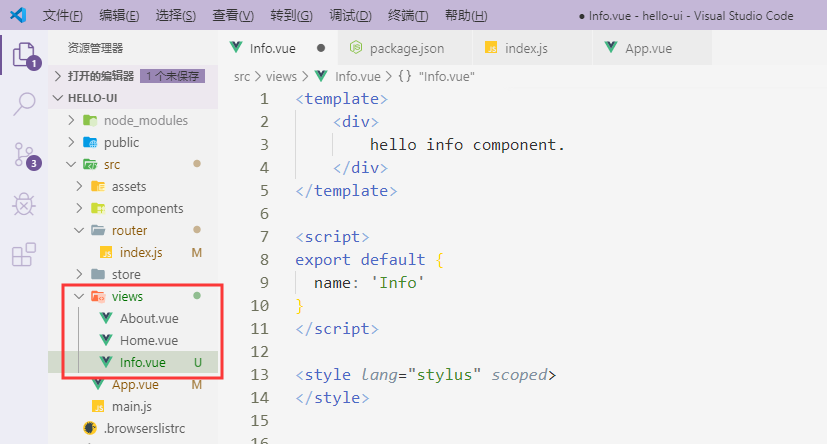The image size is (827, 444).
Task: Switch to the index.js editor tab
Action: tap(533, 48)
